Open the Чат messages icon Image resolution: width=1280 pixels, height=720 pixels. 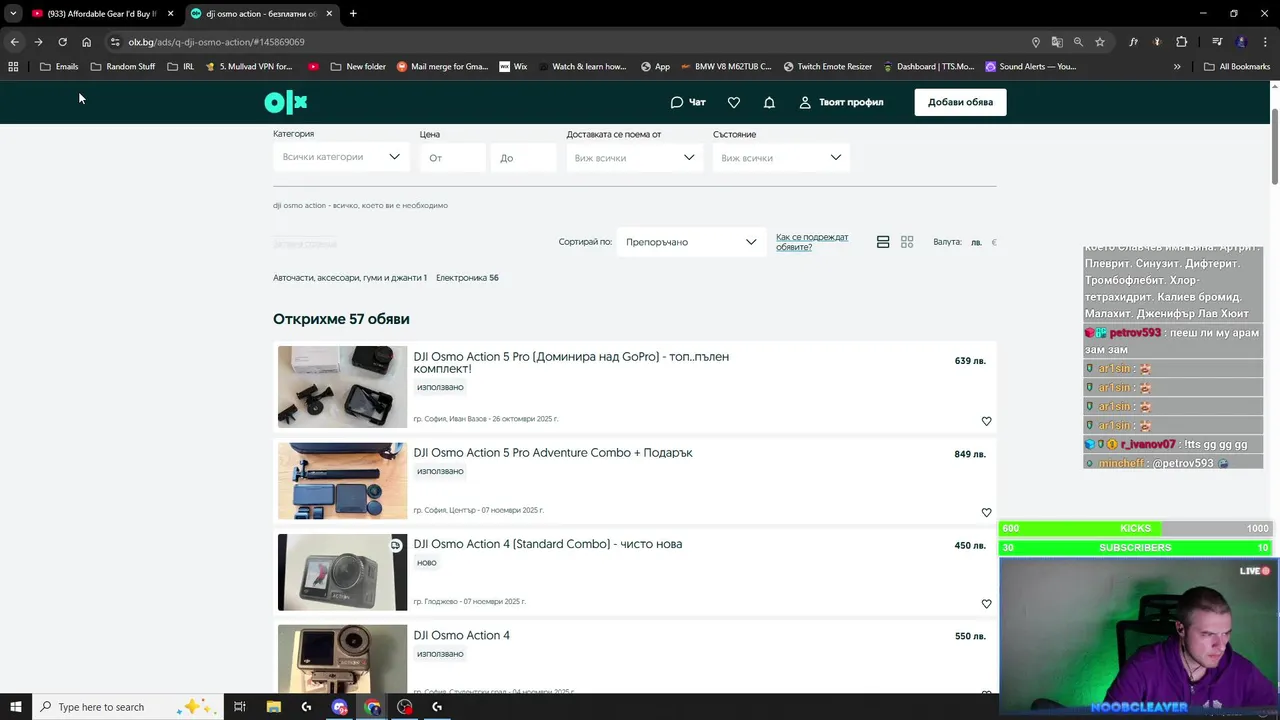tap(688, 102)
